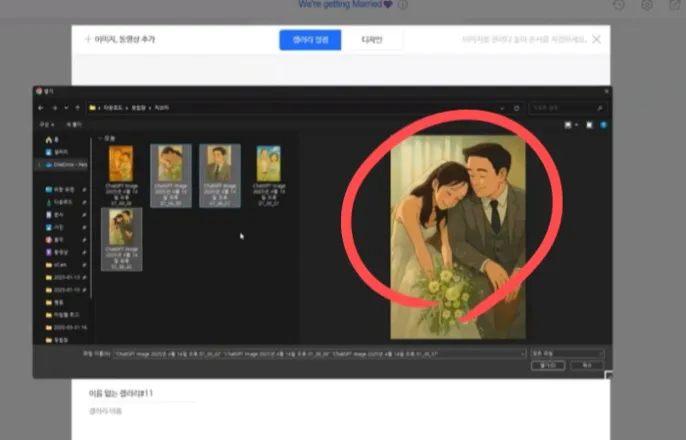Click the large wedding couple preview image
This screenshot has width=686, height=440.
pyautogui.click(x=458, y=237)
